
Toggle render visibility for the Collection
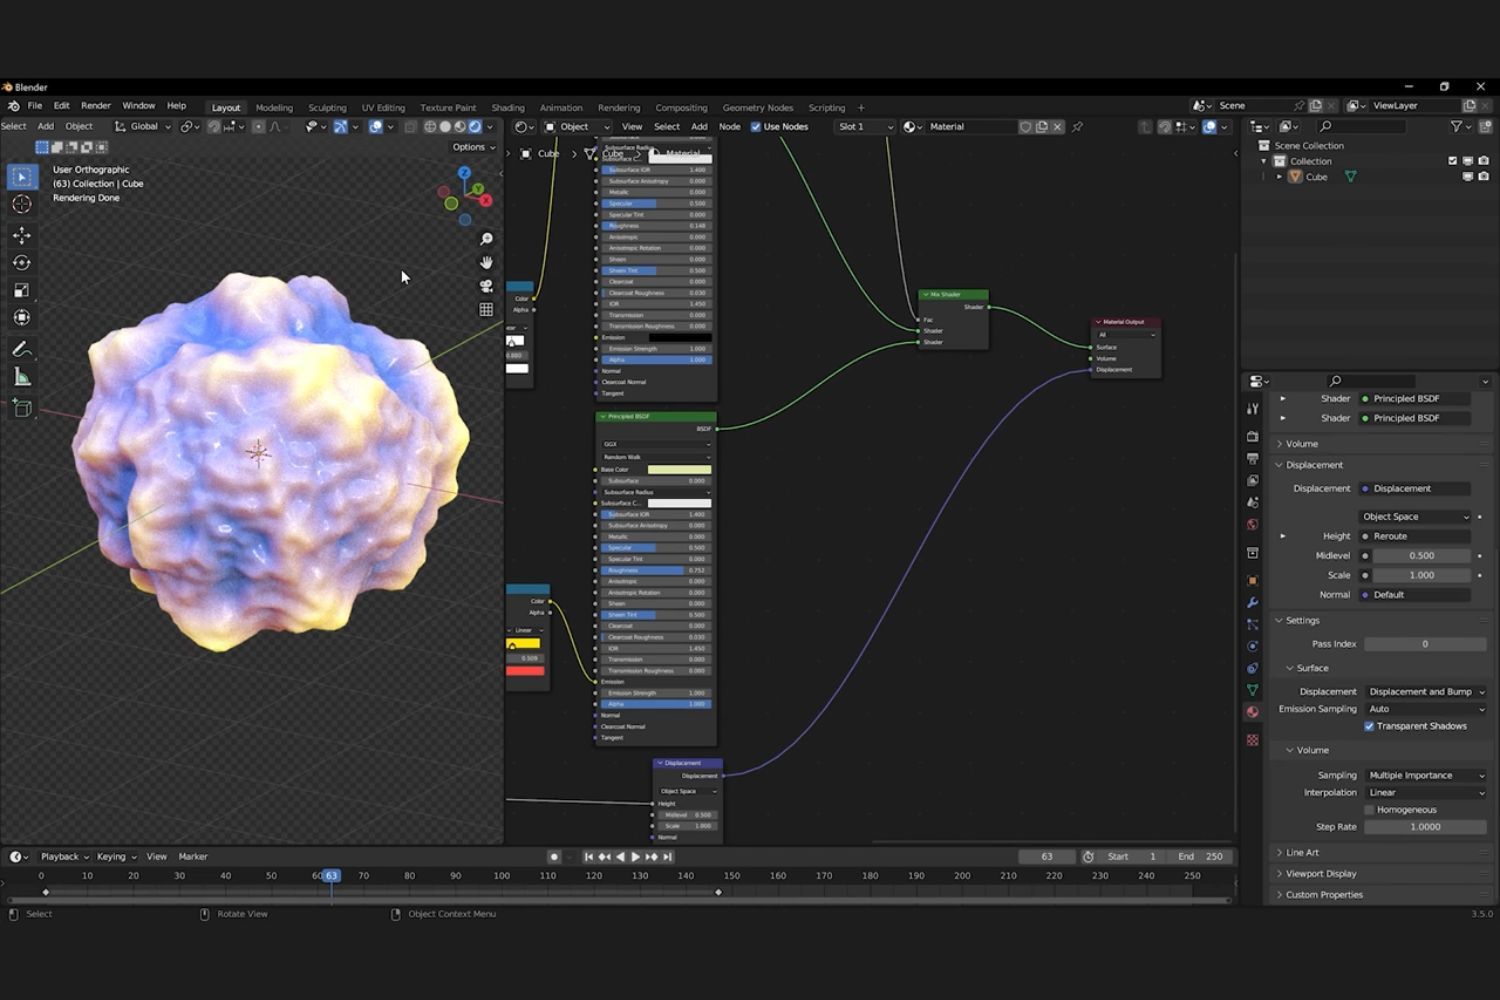[x=1483, y=160]
